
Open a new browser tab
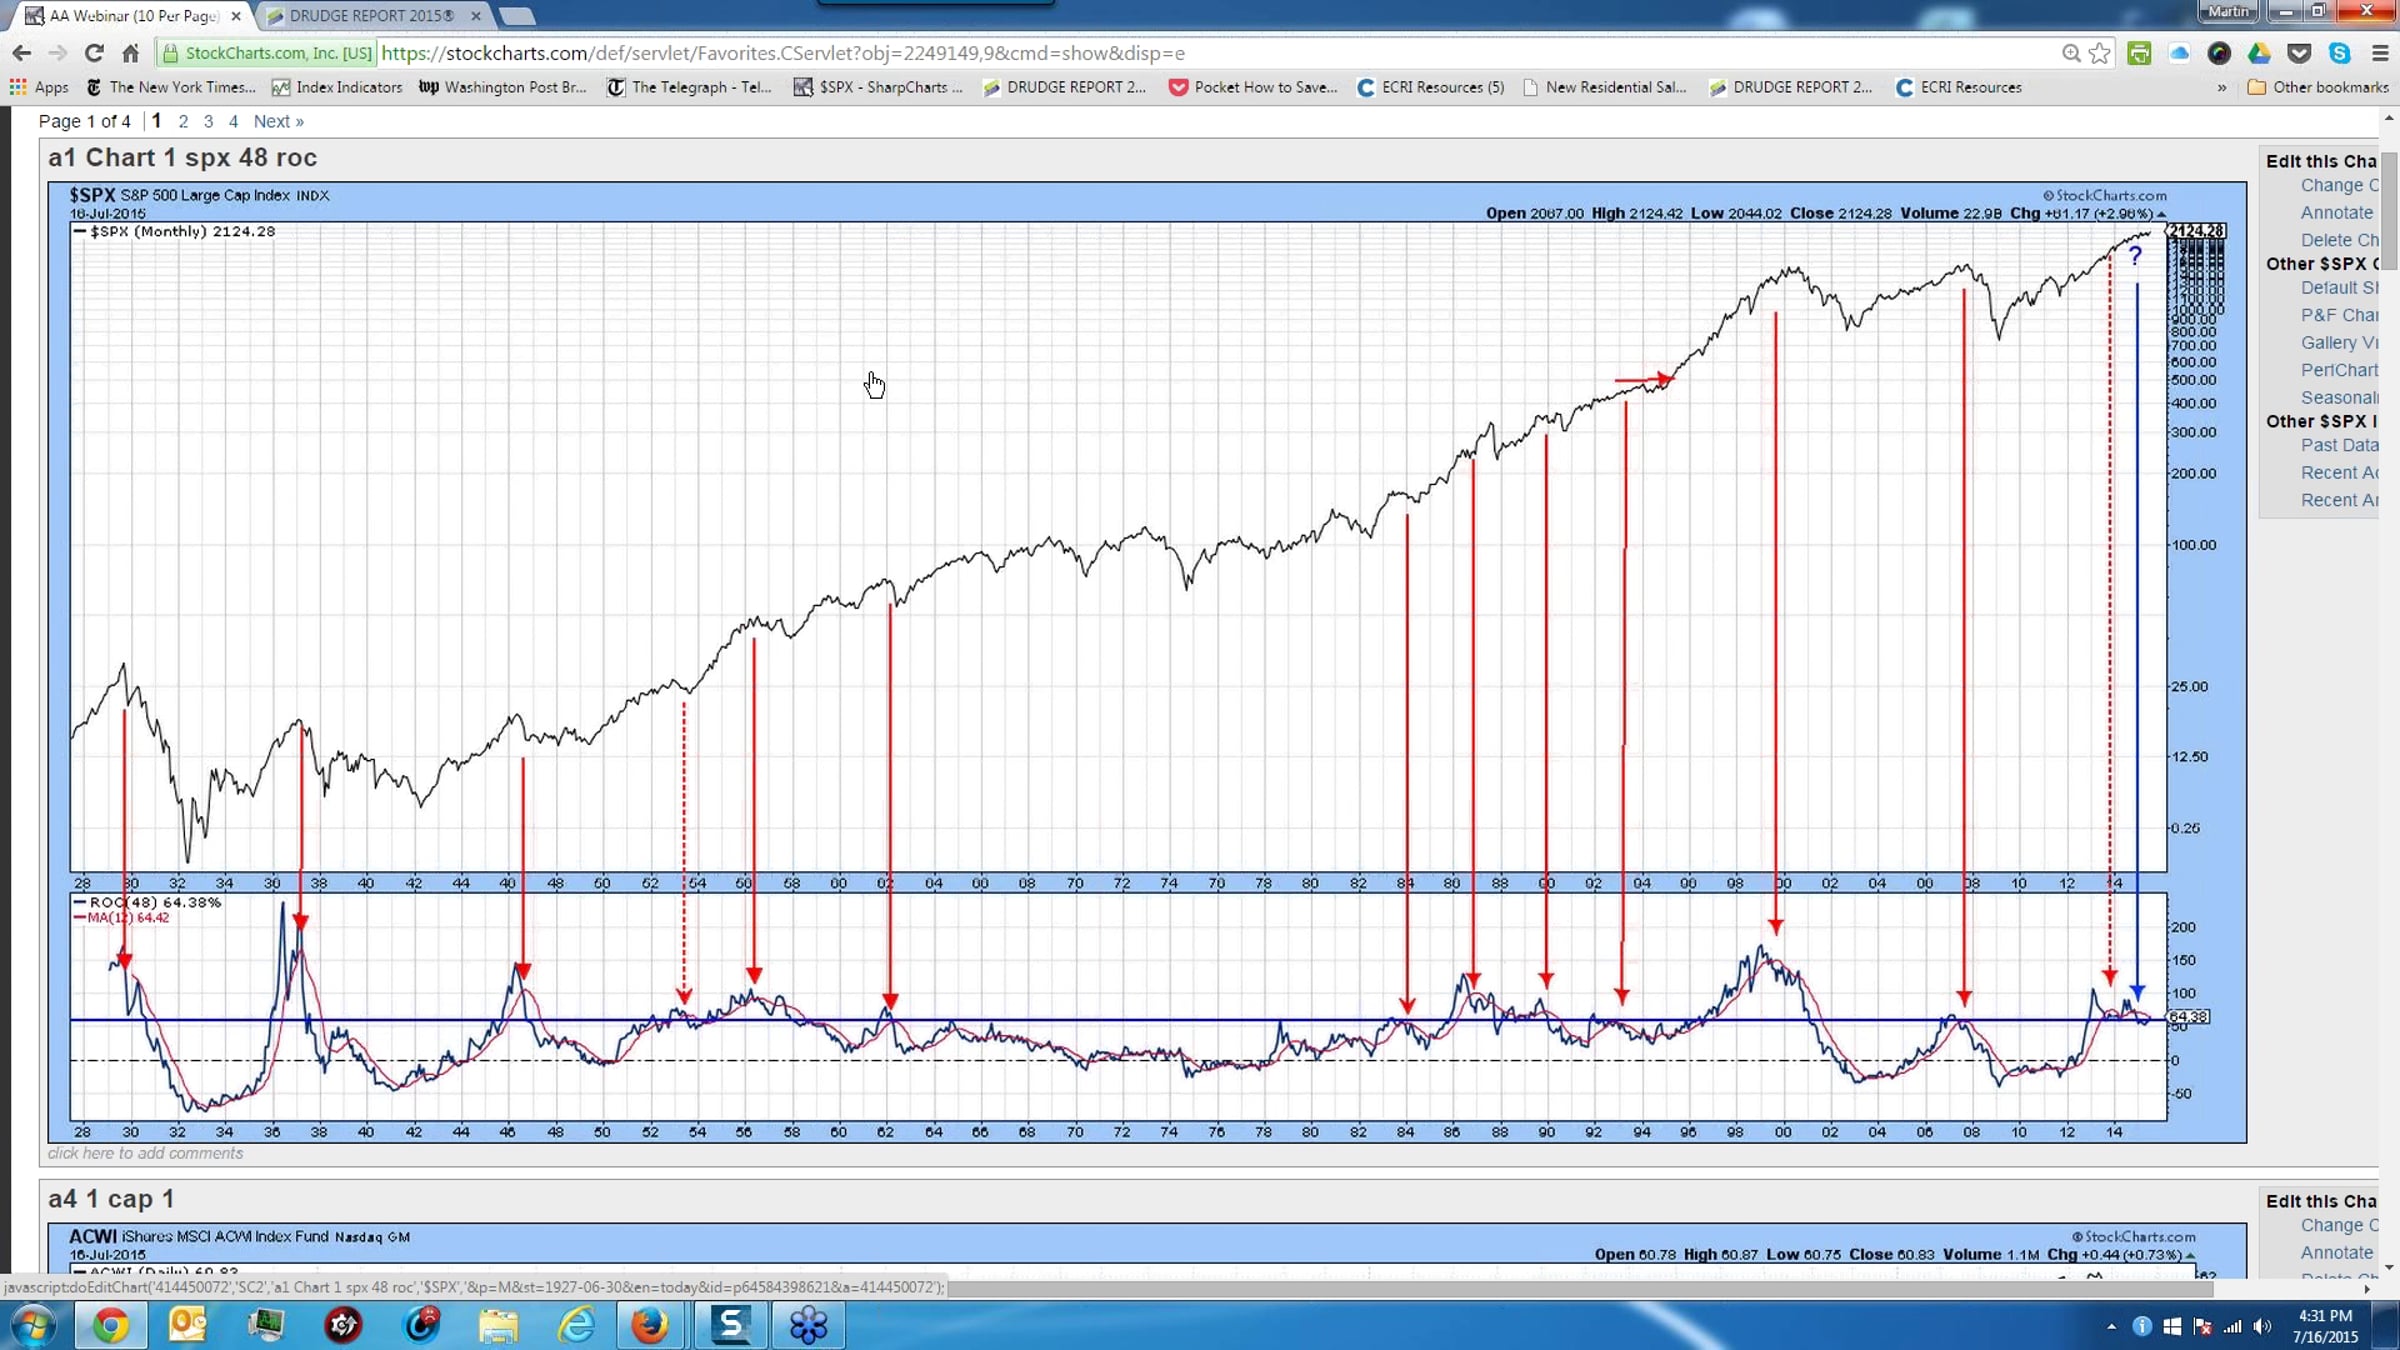(x=516, y=16)
